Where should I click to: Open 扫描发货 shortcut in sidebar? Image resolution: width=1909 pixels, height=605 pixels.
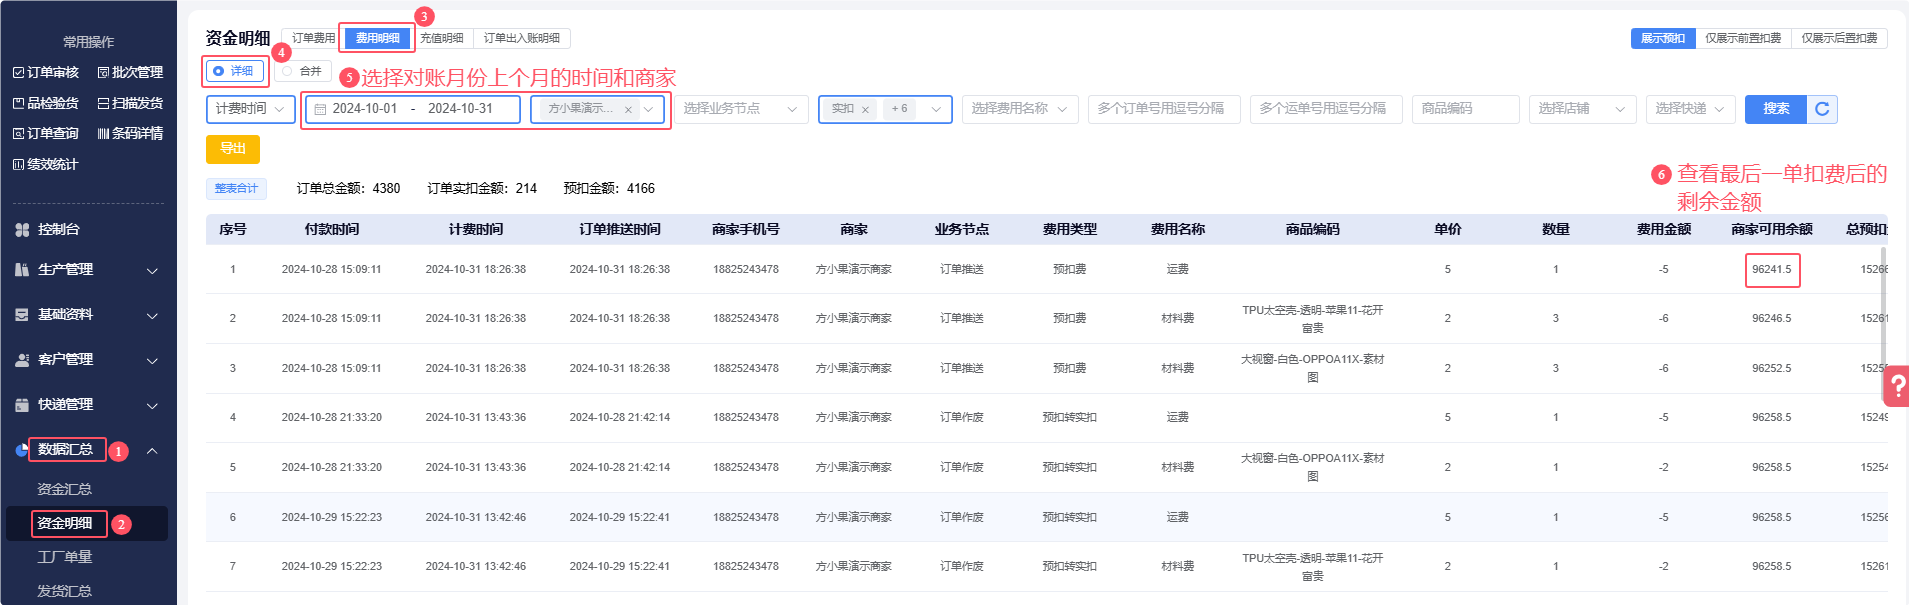point(130,103)
